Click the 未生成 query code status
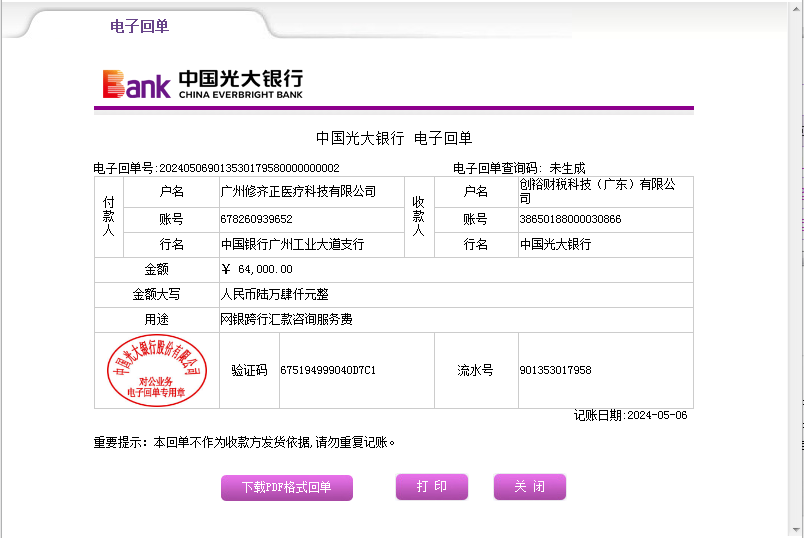Viewport: 804px width, 538px height. coord(567,168)
